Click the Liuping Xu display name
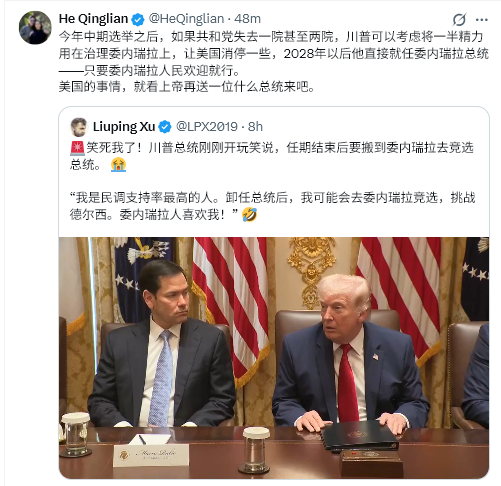This screenshot has width=501, height=486. pyautogui.click(x=124, y=127)
